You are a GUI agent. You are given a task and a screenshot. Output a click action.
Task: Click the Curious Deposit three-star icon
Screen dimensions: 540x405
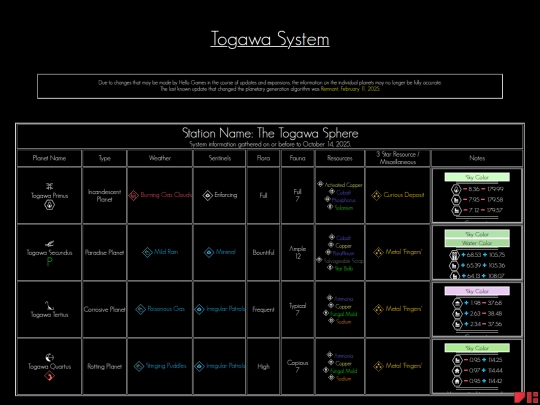[376, 195]
